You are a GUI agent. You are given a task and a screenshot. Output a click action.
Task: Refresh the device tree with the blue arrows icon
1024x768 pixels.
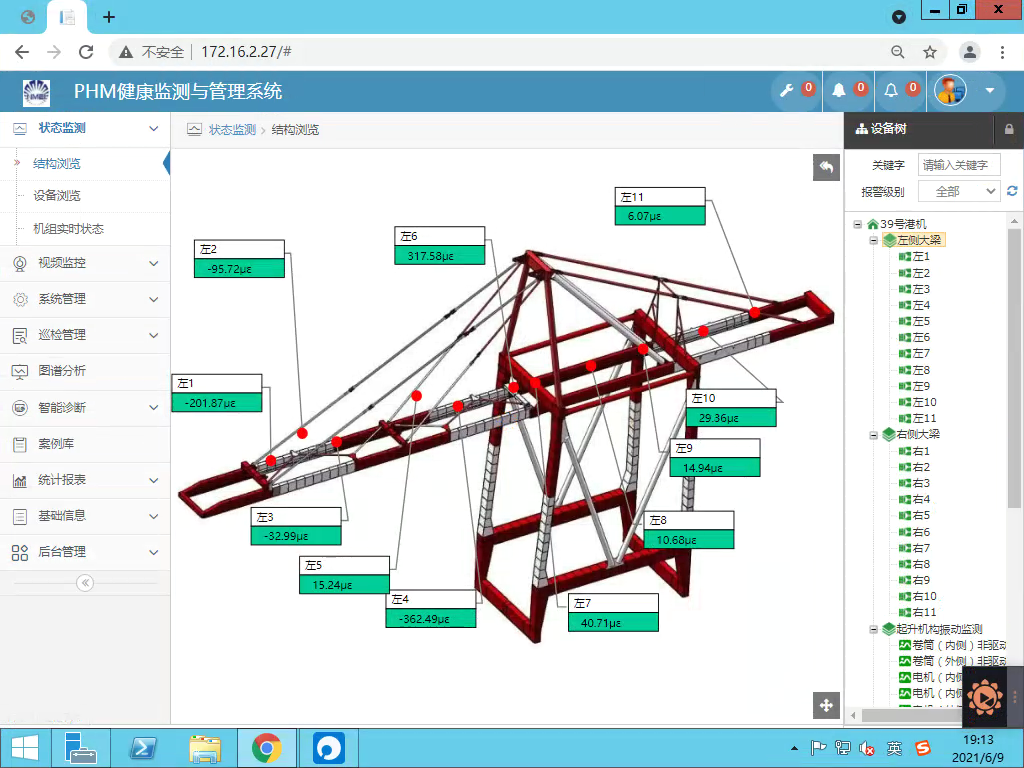[1012, 191]
